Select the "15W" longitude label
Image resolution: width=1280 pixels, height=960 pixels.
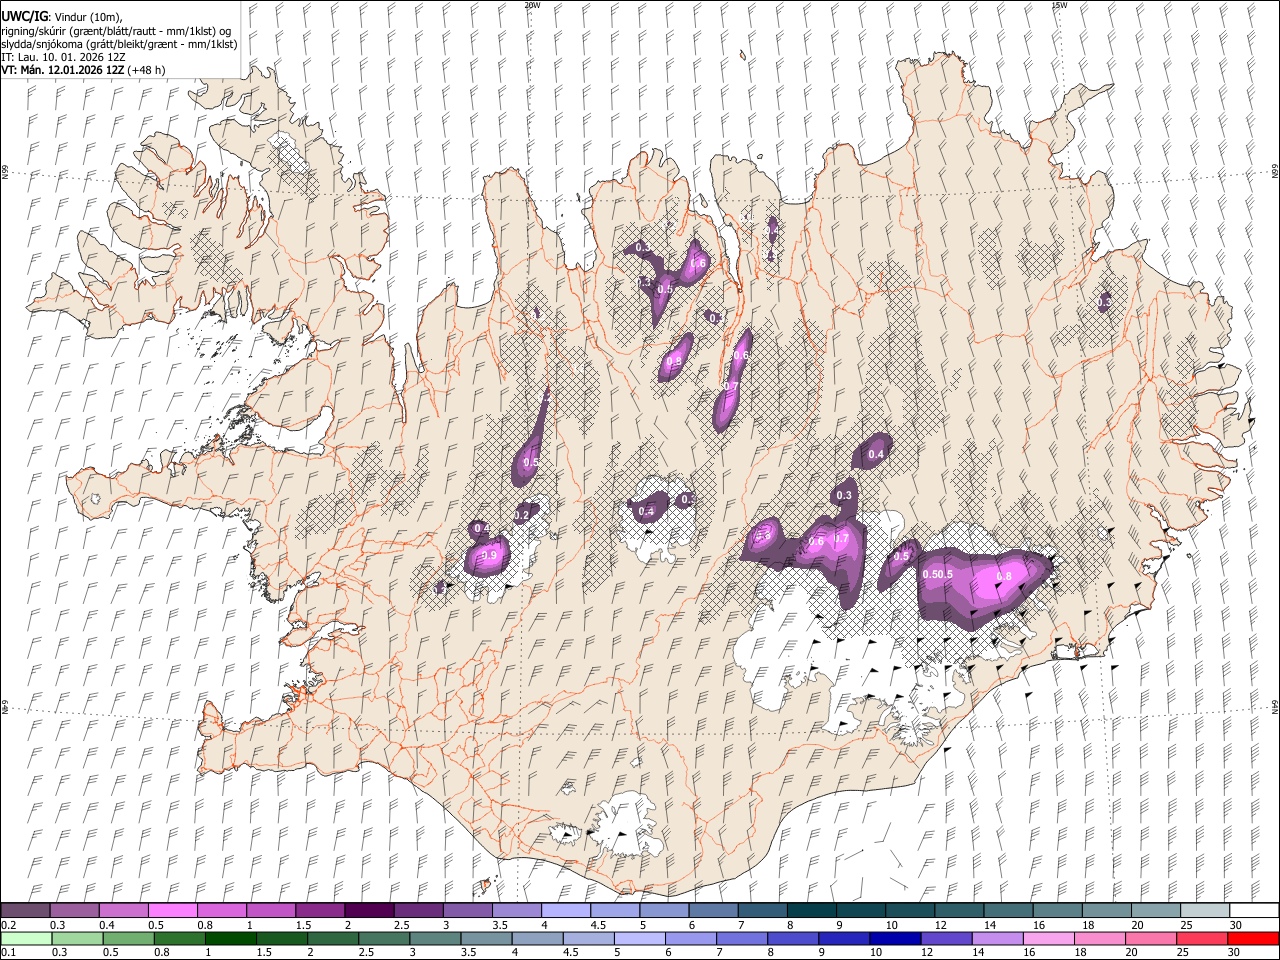point(1059,5)
